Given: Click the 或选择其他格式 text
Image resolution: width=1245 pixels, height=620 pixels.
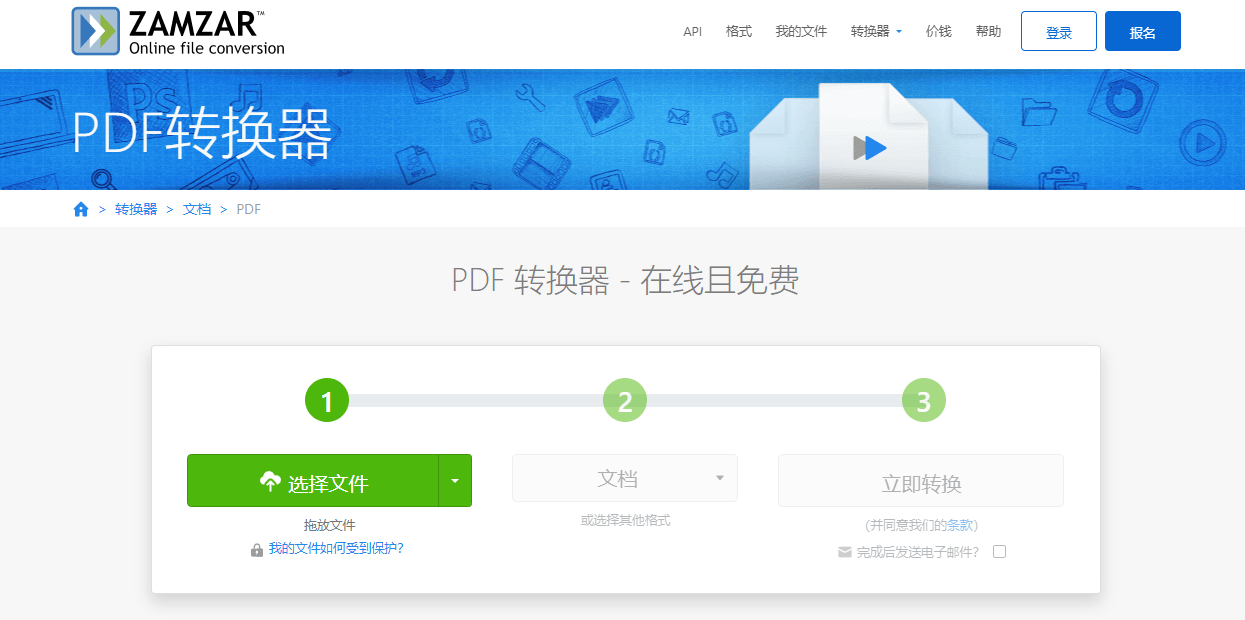Looking at the screenshot, I should tap(625, 521).
